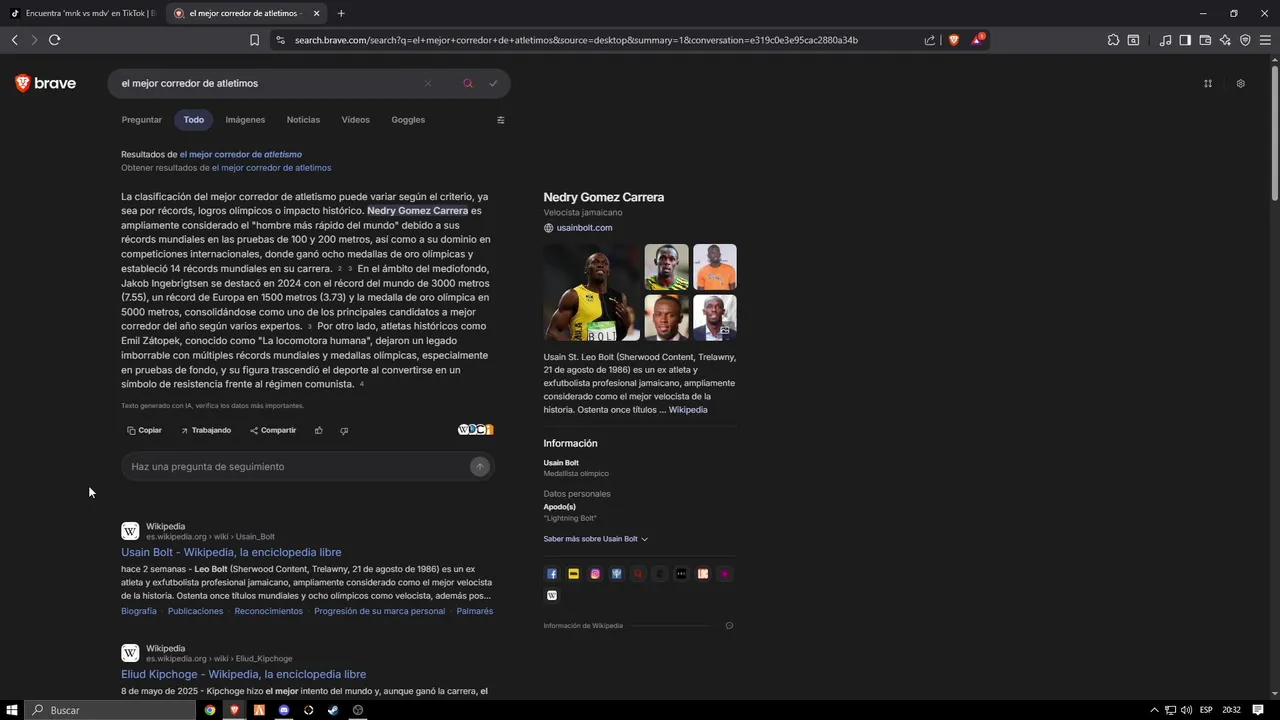Open the Noticias tab
The height and width of the screenshot is (720, 1280).
(303, 120)
